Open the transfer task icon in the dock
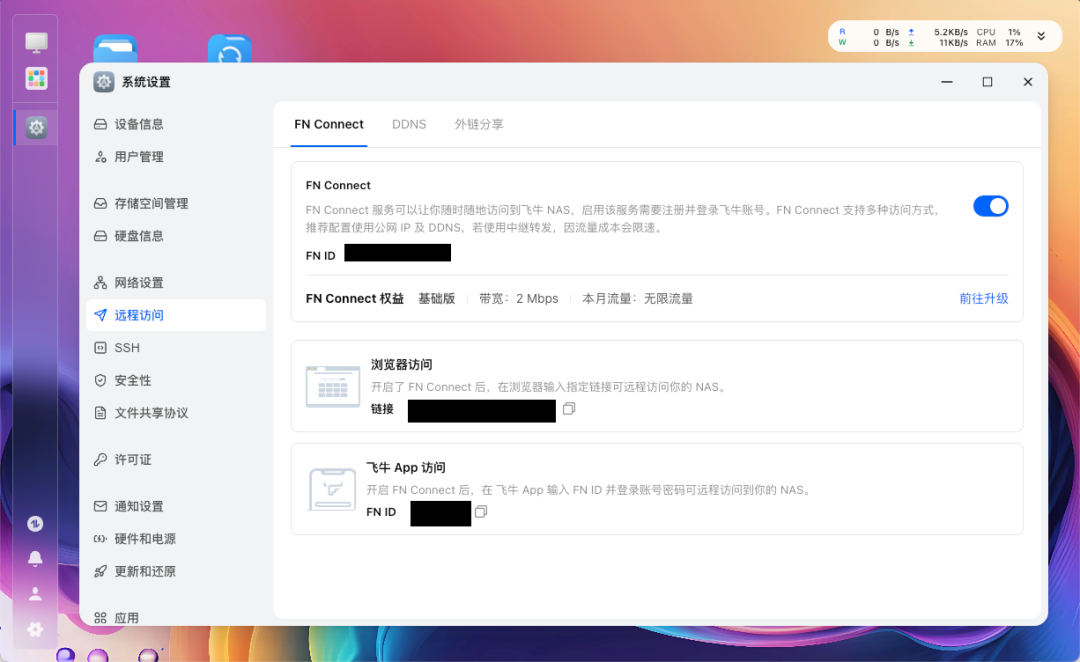The width and height of the screenshot is (1080, 662). click(35, 524)
